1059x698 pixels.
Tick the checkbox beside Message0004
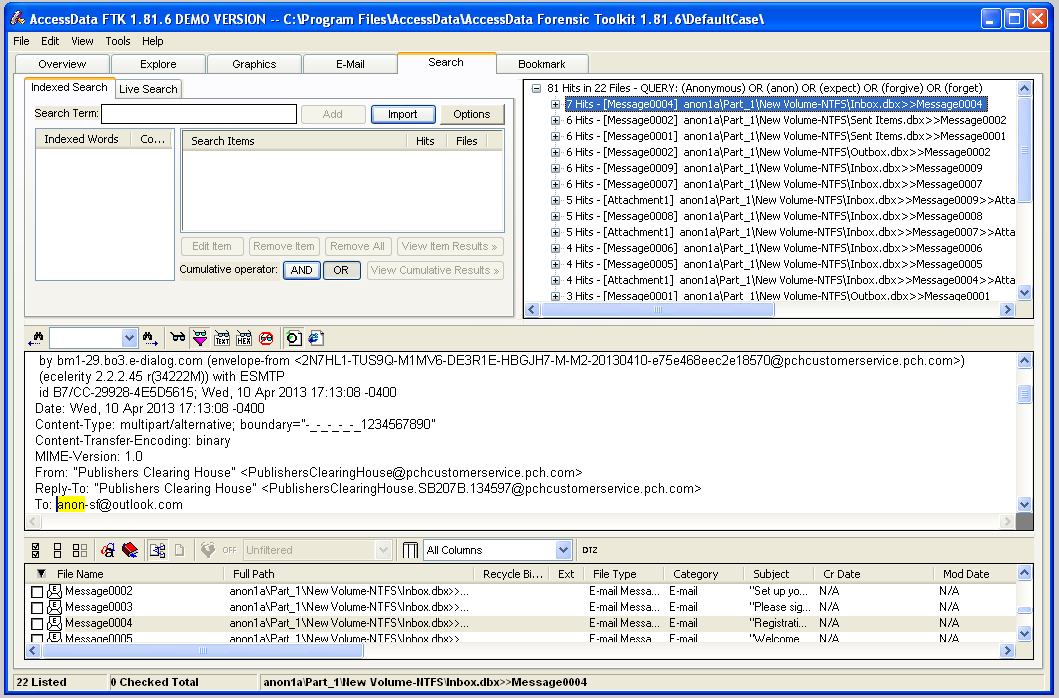tap(37, 623)
